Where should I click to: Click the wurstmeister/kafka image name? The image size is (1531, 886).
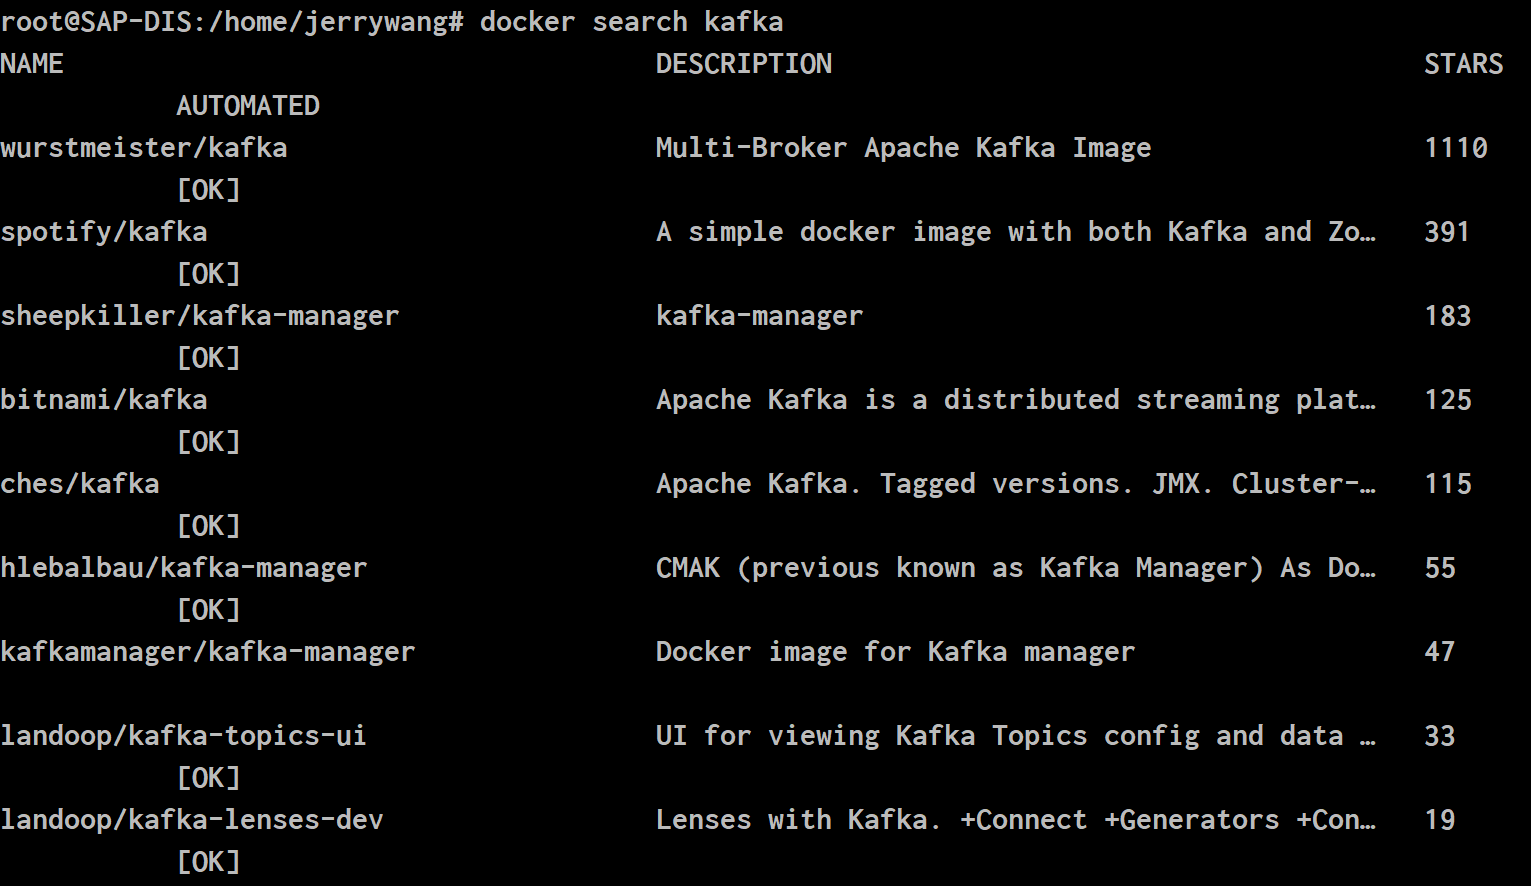click(144, 148)
